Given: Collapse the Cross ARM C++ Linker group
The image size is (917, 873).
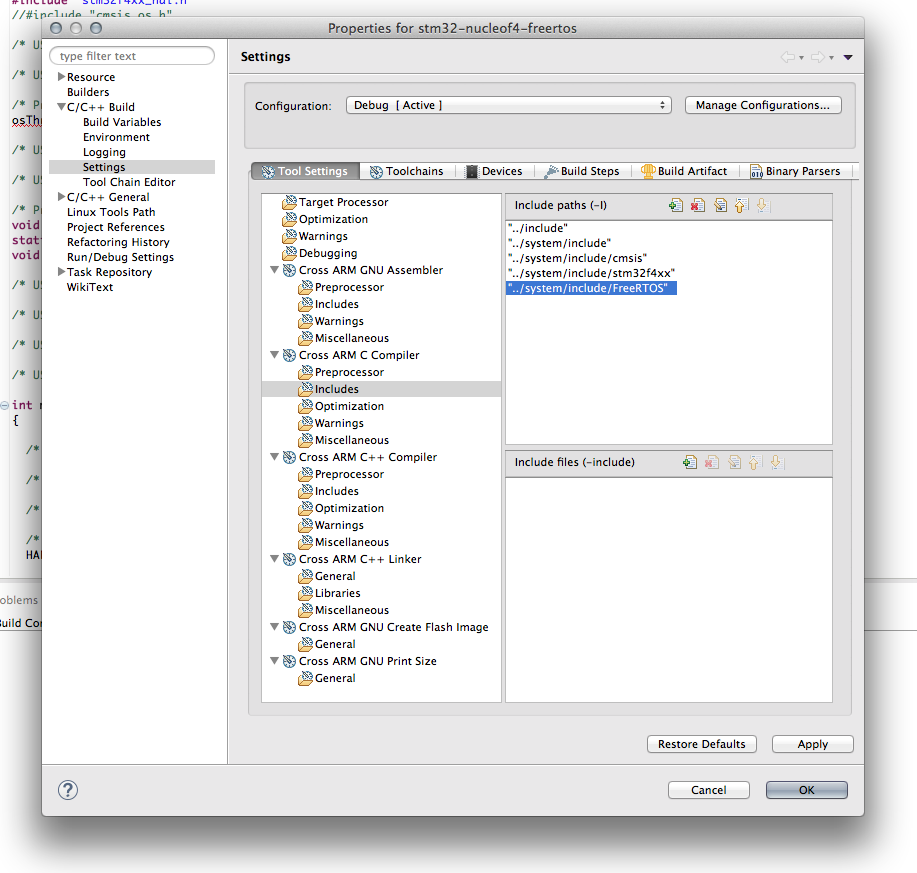Looking at the screenshot, I should (274, 559).
